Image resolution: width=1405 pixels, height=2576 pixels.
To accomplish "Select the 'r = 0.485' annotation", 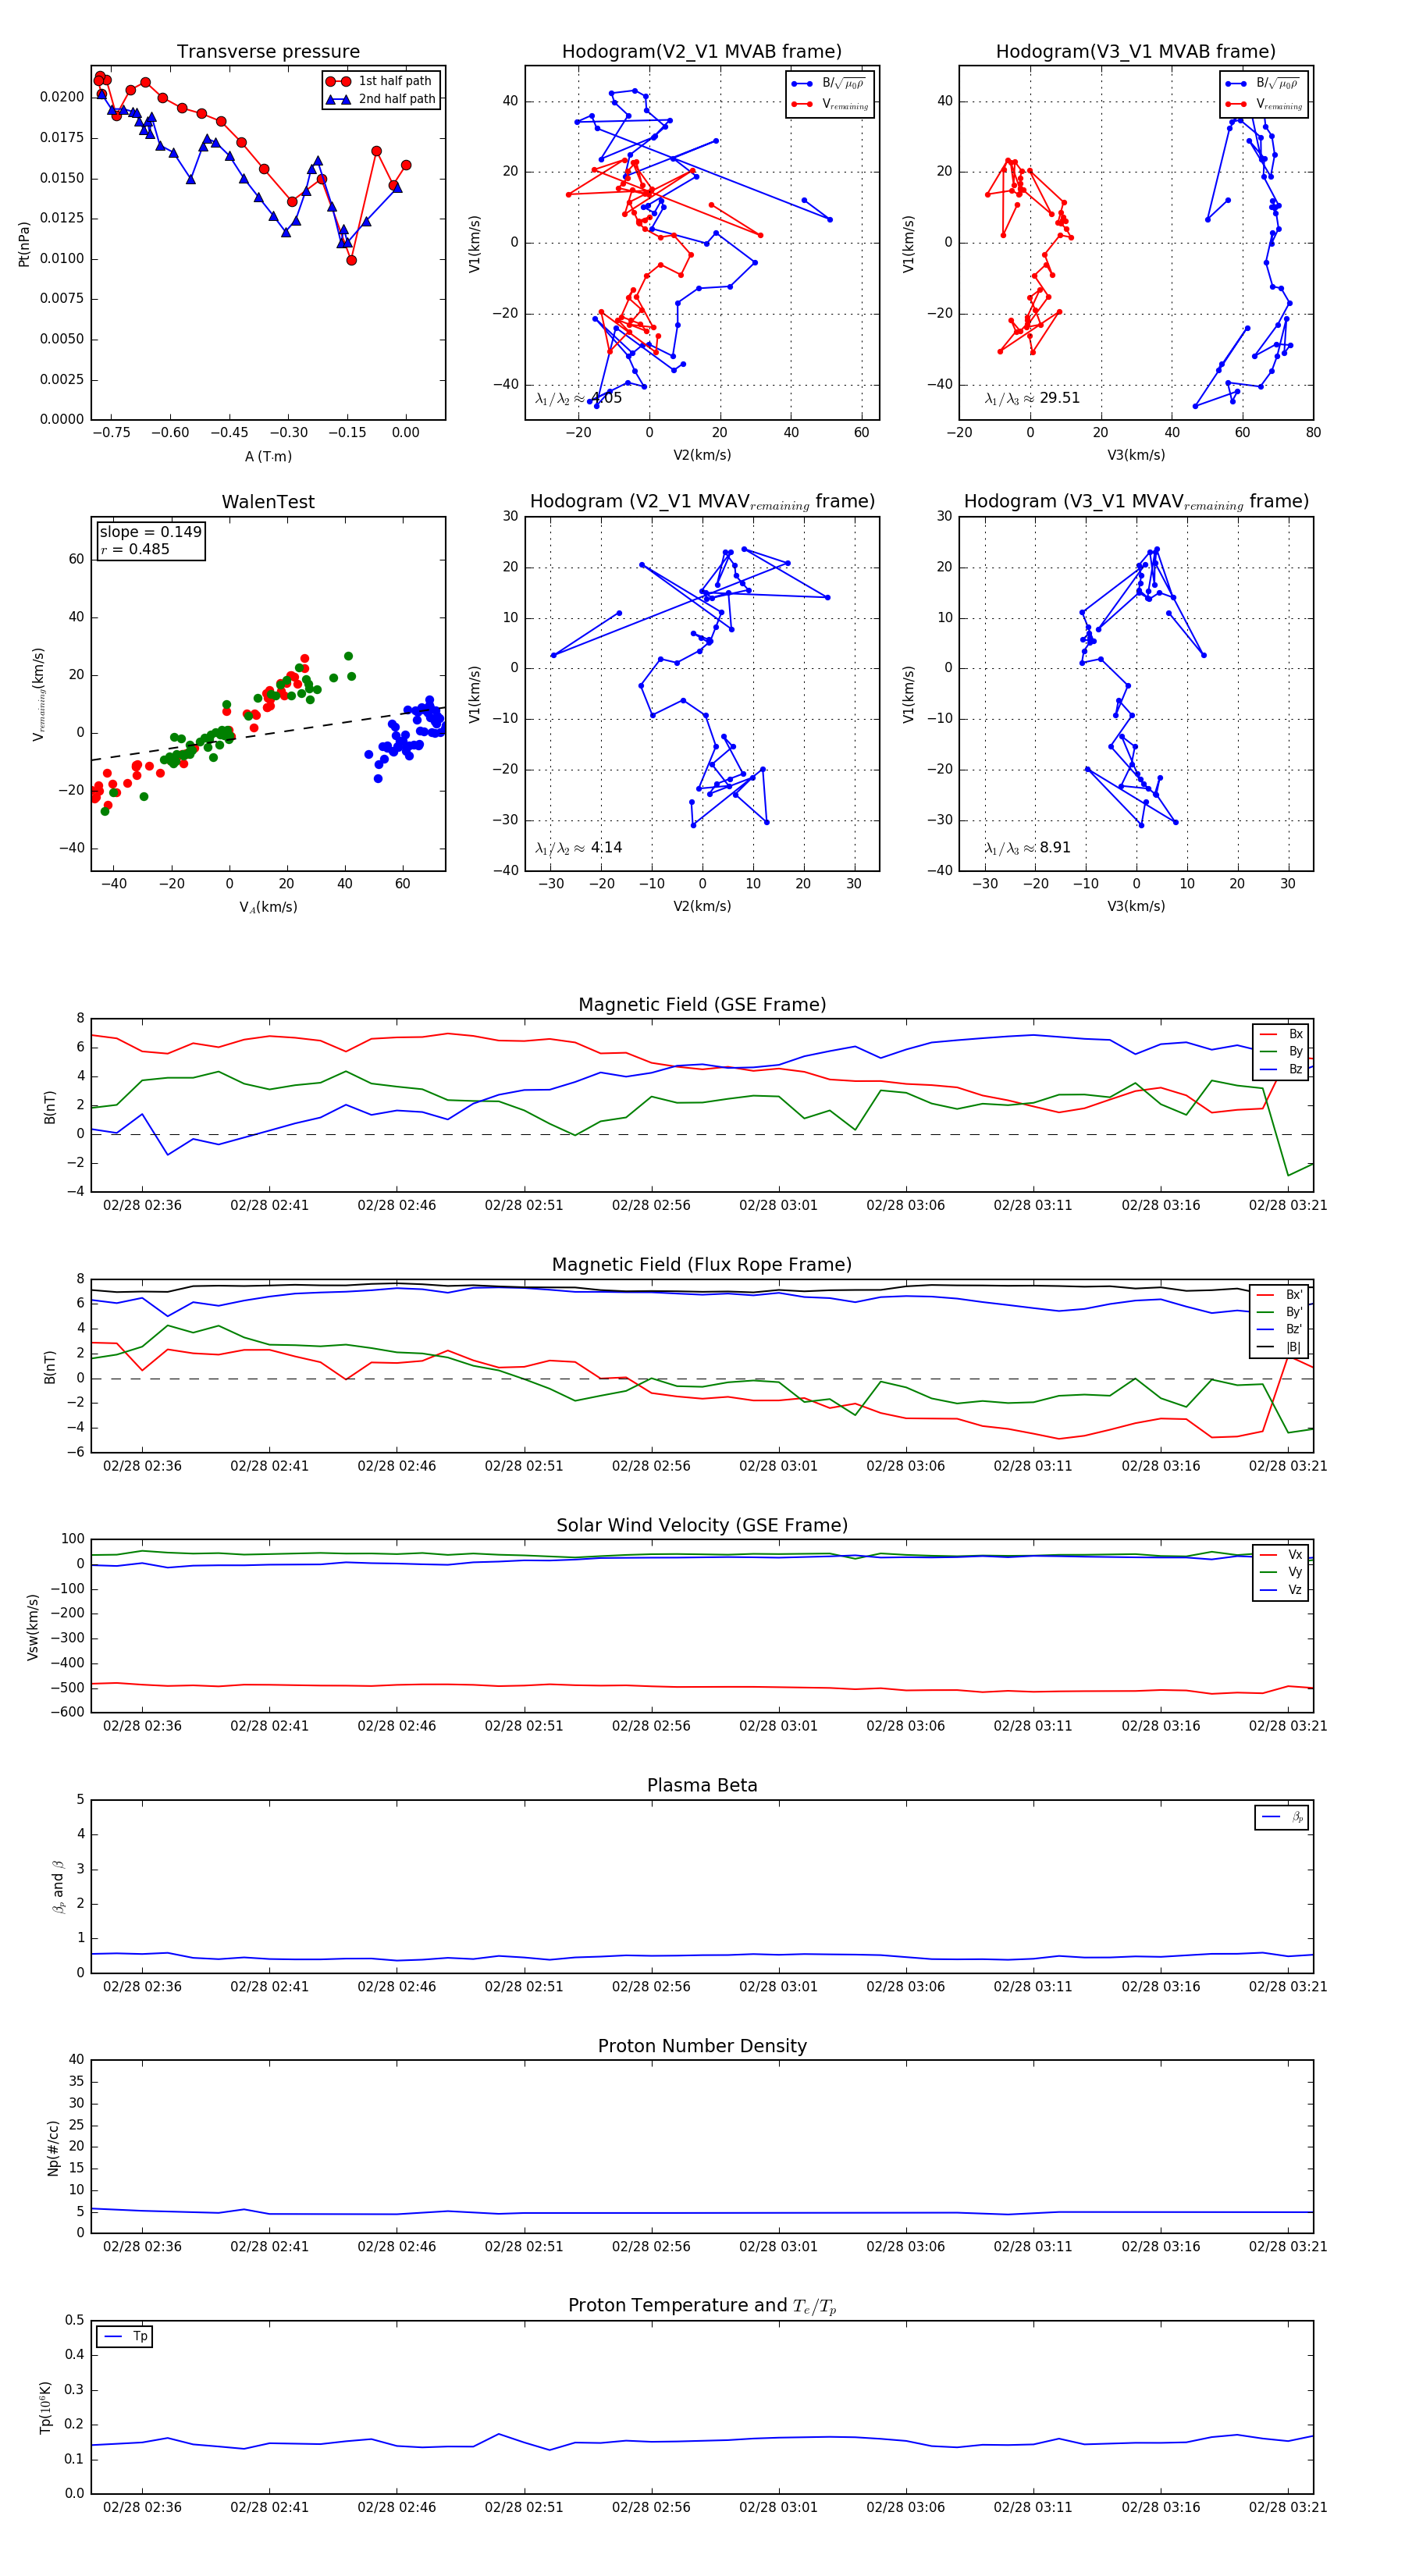I will (135, 549).
